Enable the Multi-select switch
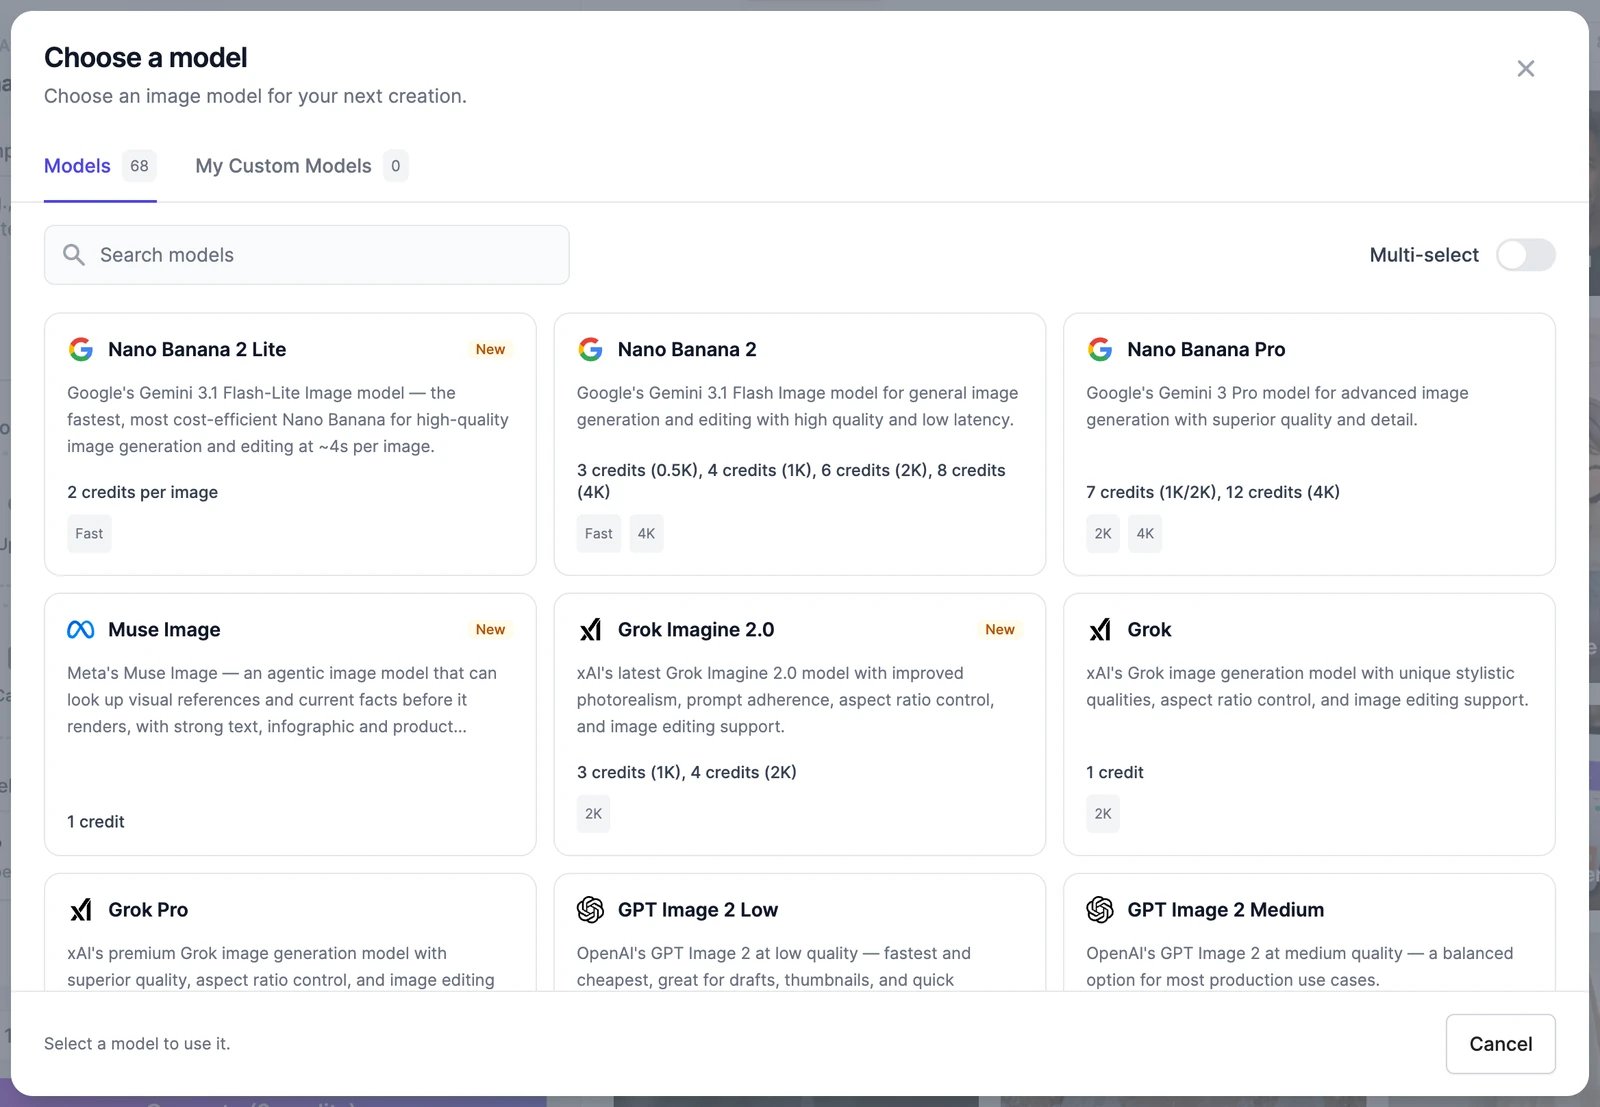The height and width of the screenshot is (1107, 1600). 1525,255
